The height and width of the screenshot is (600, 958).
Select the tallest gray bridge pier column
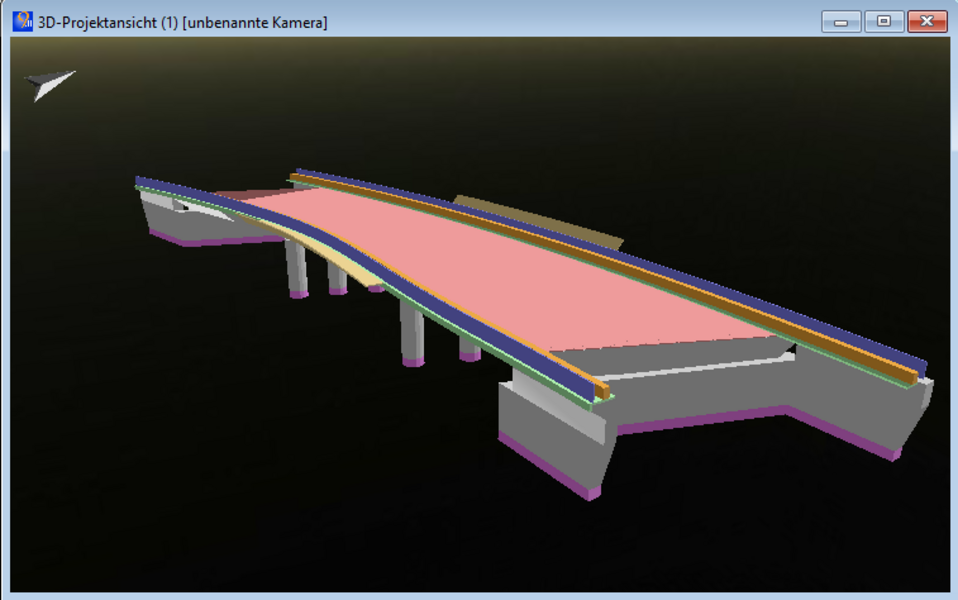pyautogui.click(x=412, y=333)
